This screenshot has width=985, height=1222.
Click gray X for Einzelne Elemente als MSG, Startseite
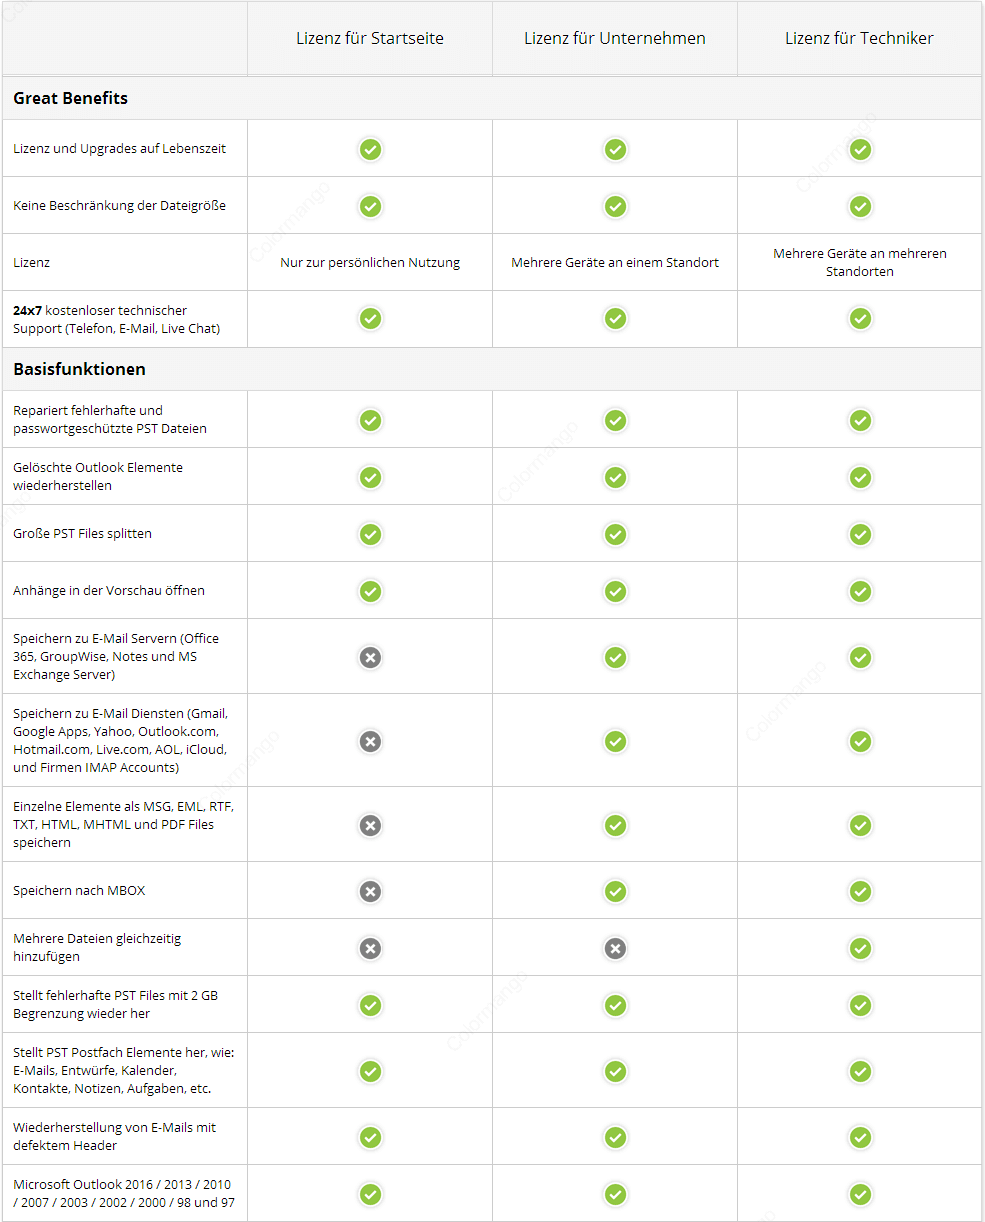click(x=370, y=825)
